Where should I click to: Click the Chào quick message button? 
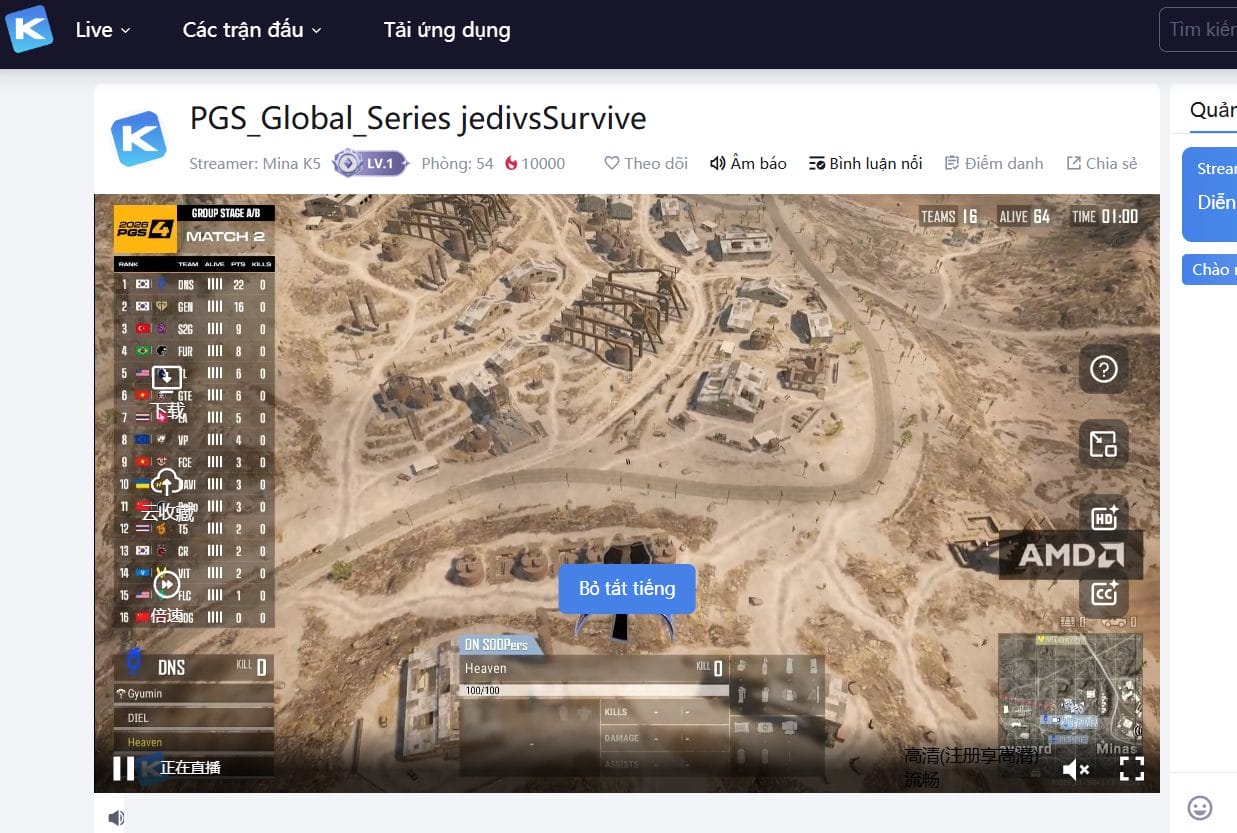coord(1210,270)
